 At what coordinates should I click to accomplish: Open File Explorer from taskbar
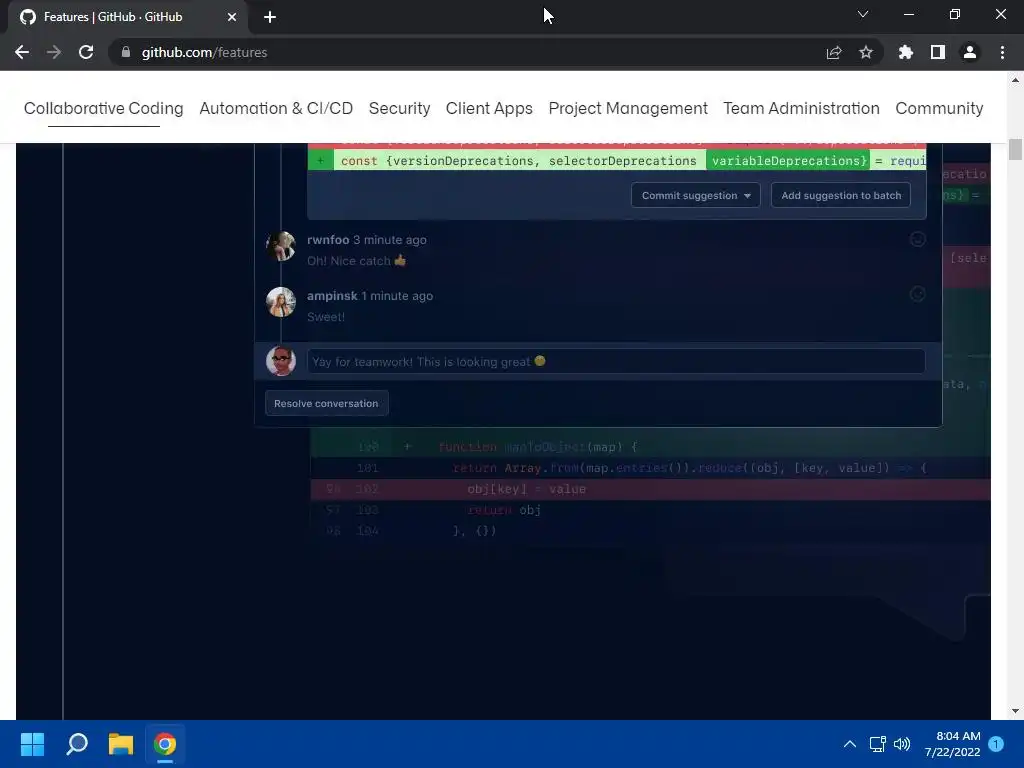click(121, 744)
